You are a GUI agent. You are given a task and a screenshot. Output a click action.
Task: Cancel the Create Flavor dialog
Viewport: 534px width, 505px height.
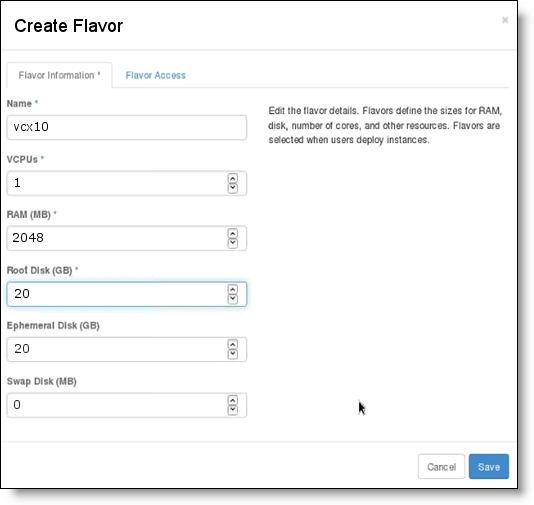[x=441, y=467]
